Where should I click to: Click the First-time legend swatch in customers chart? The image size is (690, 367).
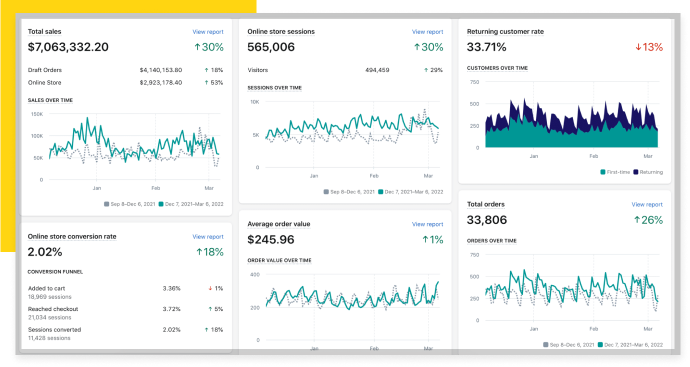(603, 172)
